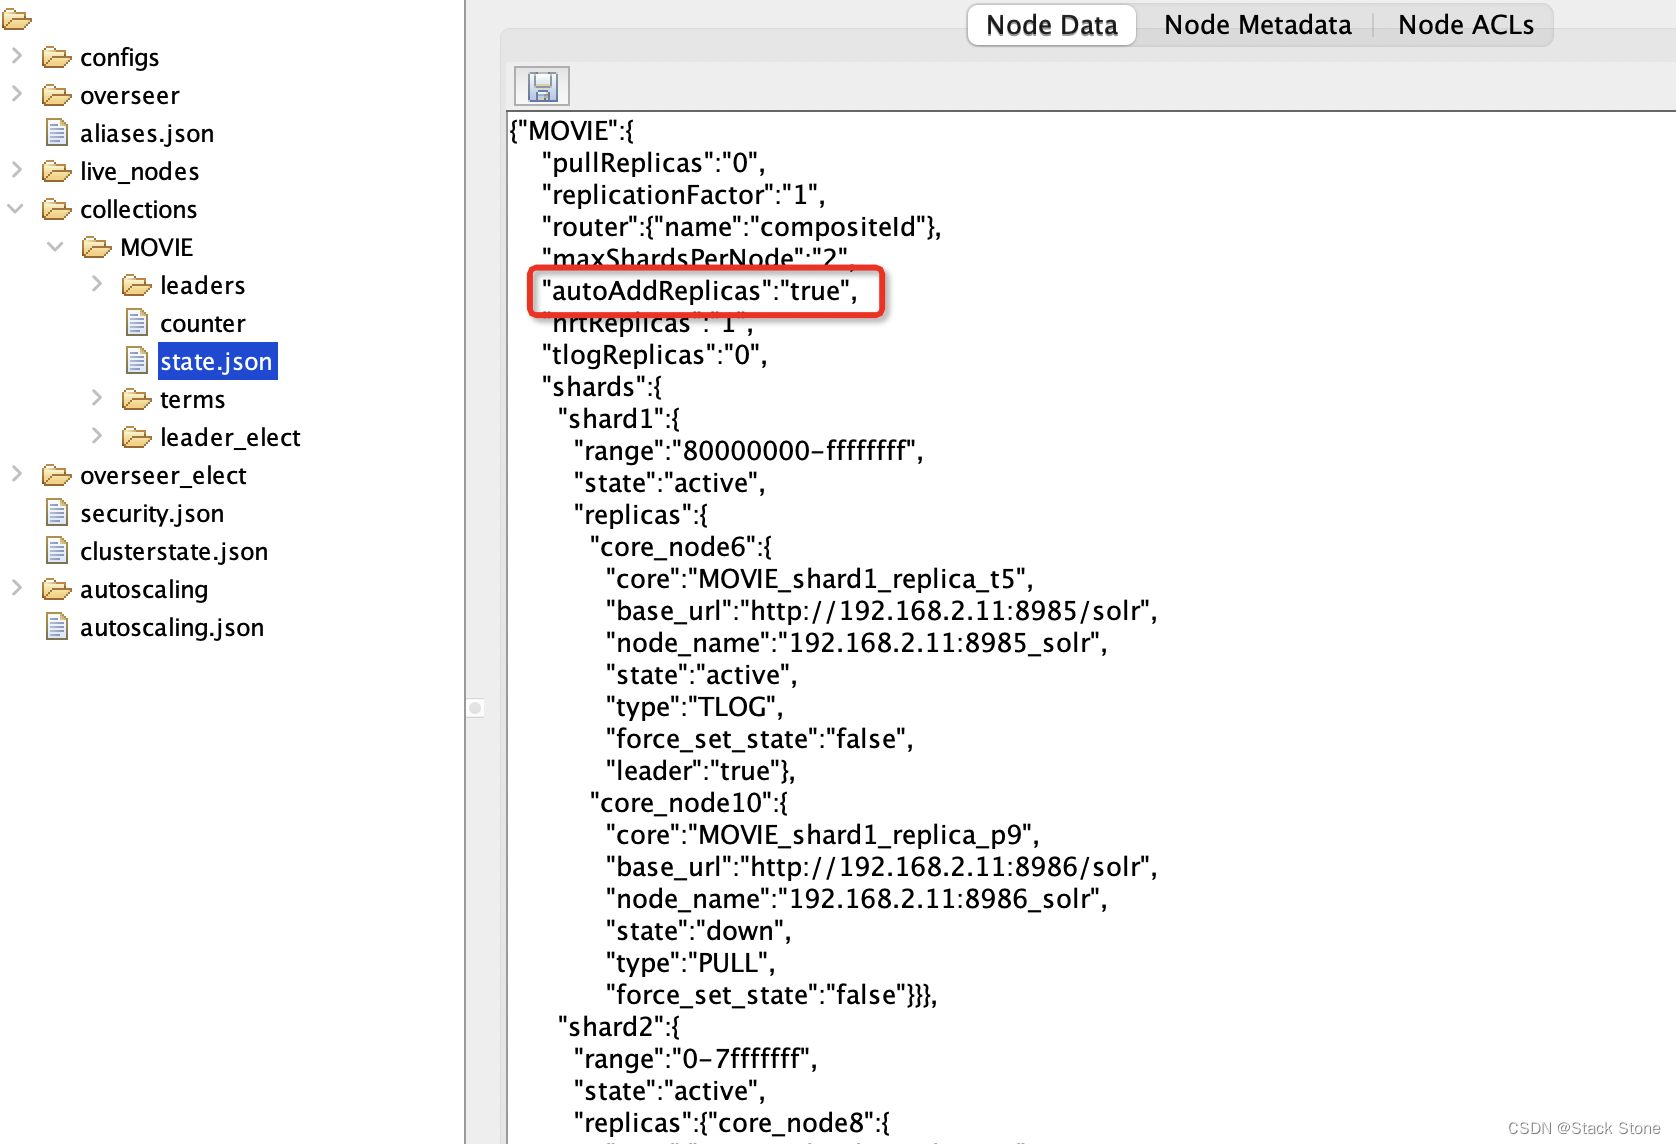Click the MOVIE_shard1_replica_t5 core line
Viewport: 1676px width, 1144px height.
(819, 579)
